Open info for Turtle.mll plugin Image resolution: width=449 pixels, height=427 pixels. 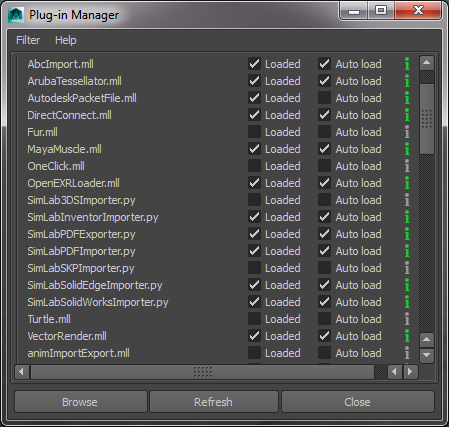coord(407,319)
